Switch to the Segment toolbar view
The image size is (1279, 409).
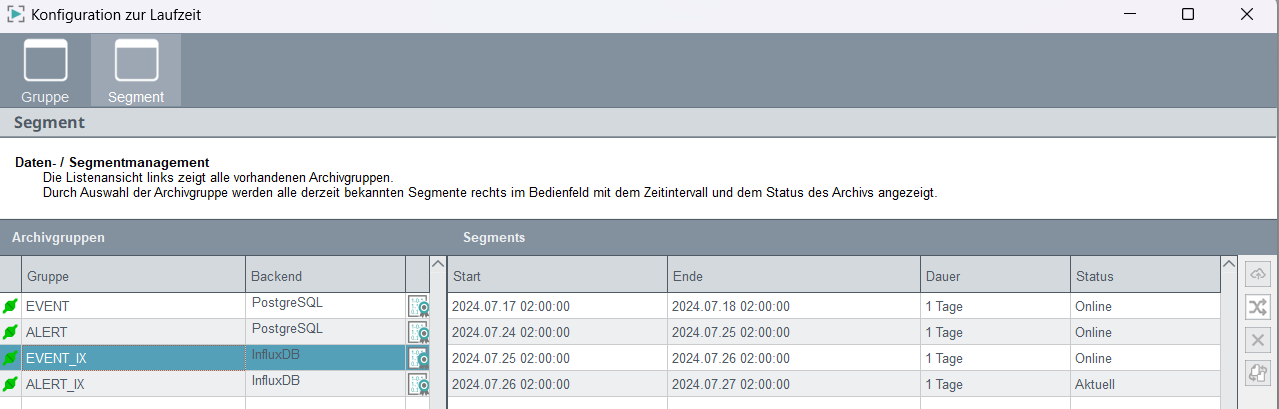coord(136,70)
